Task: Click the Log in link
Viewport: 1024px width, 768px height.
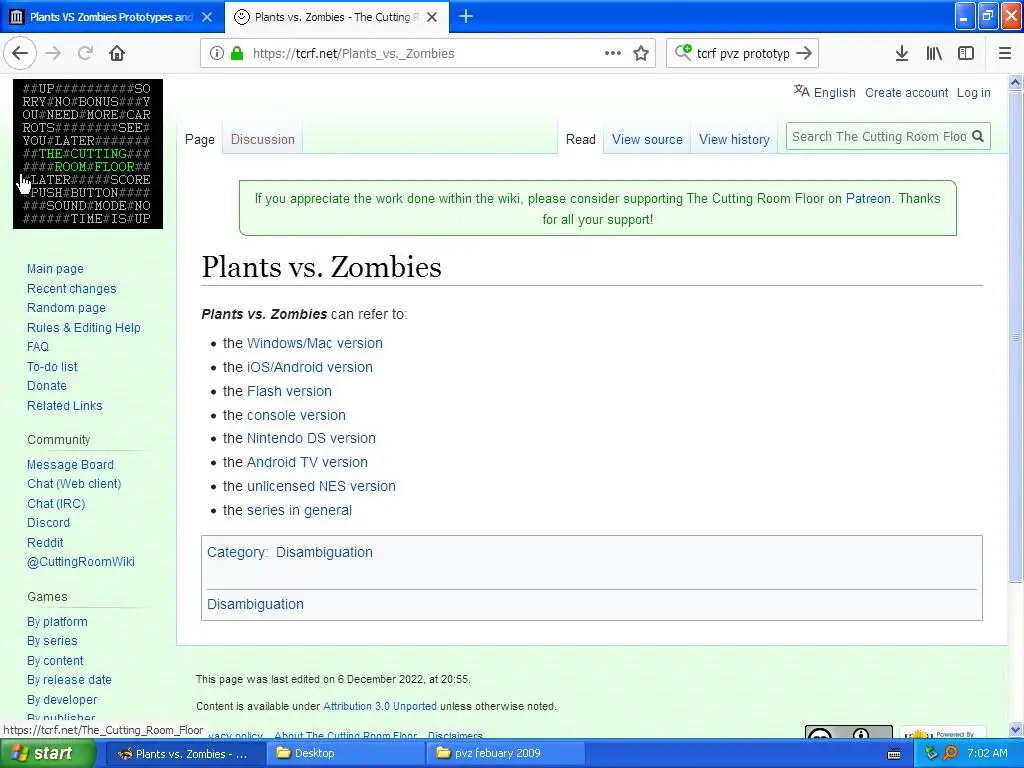Action: (974, 93)
